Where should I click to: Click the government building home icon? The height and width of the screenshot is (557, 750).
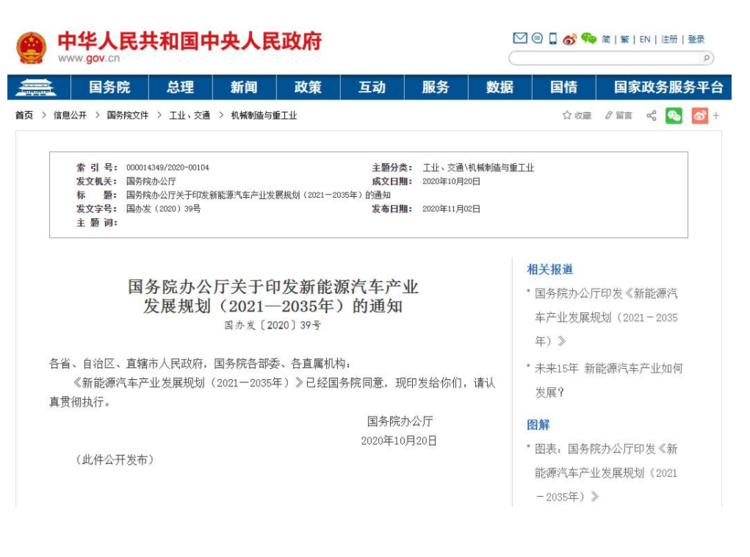36,87
